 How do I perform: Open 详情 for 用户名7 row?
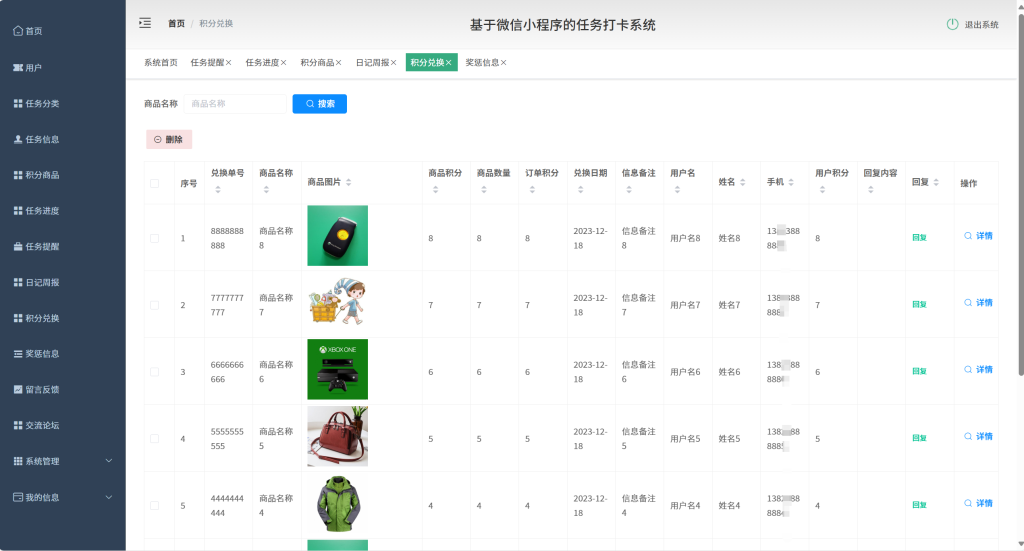click(978, 303)
